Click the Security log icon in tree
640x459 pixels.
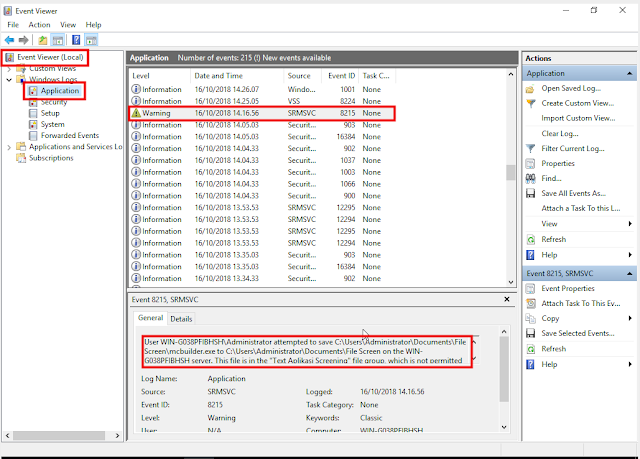[33, 102]
